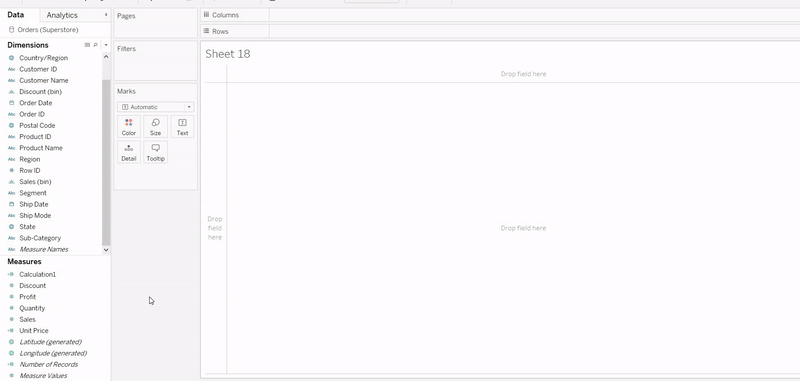The width and height of the screenshot is (800, 381).
Task: Open the Automatic mark type dropdown
Action: (156, 107)
